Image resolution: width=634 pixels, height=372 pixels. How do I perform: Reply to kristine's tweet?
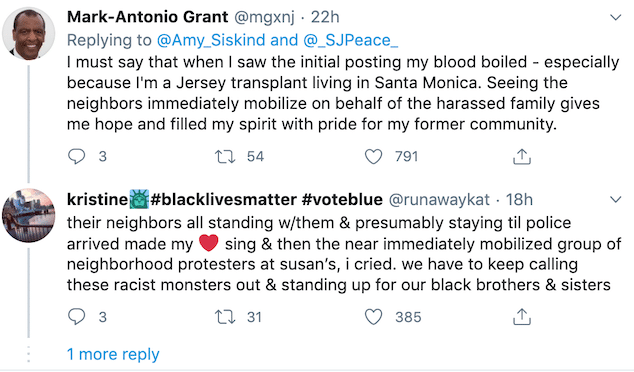tap(76, 317)
